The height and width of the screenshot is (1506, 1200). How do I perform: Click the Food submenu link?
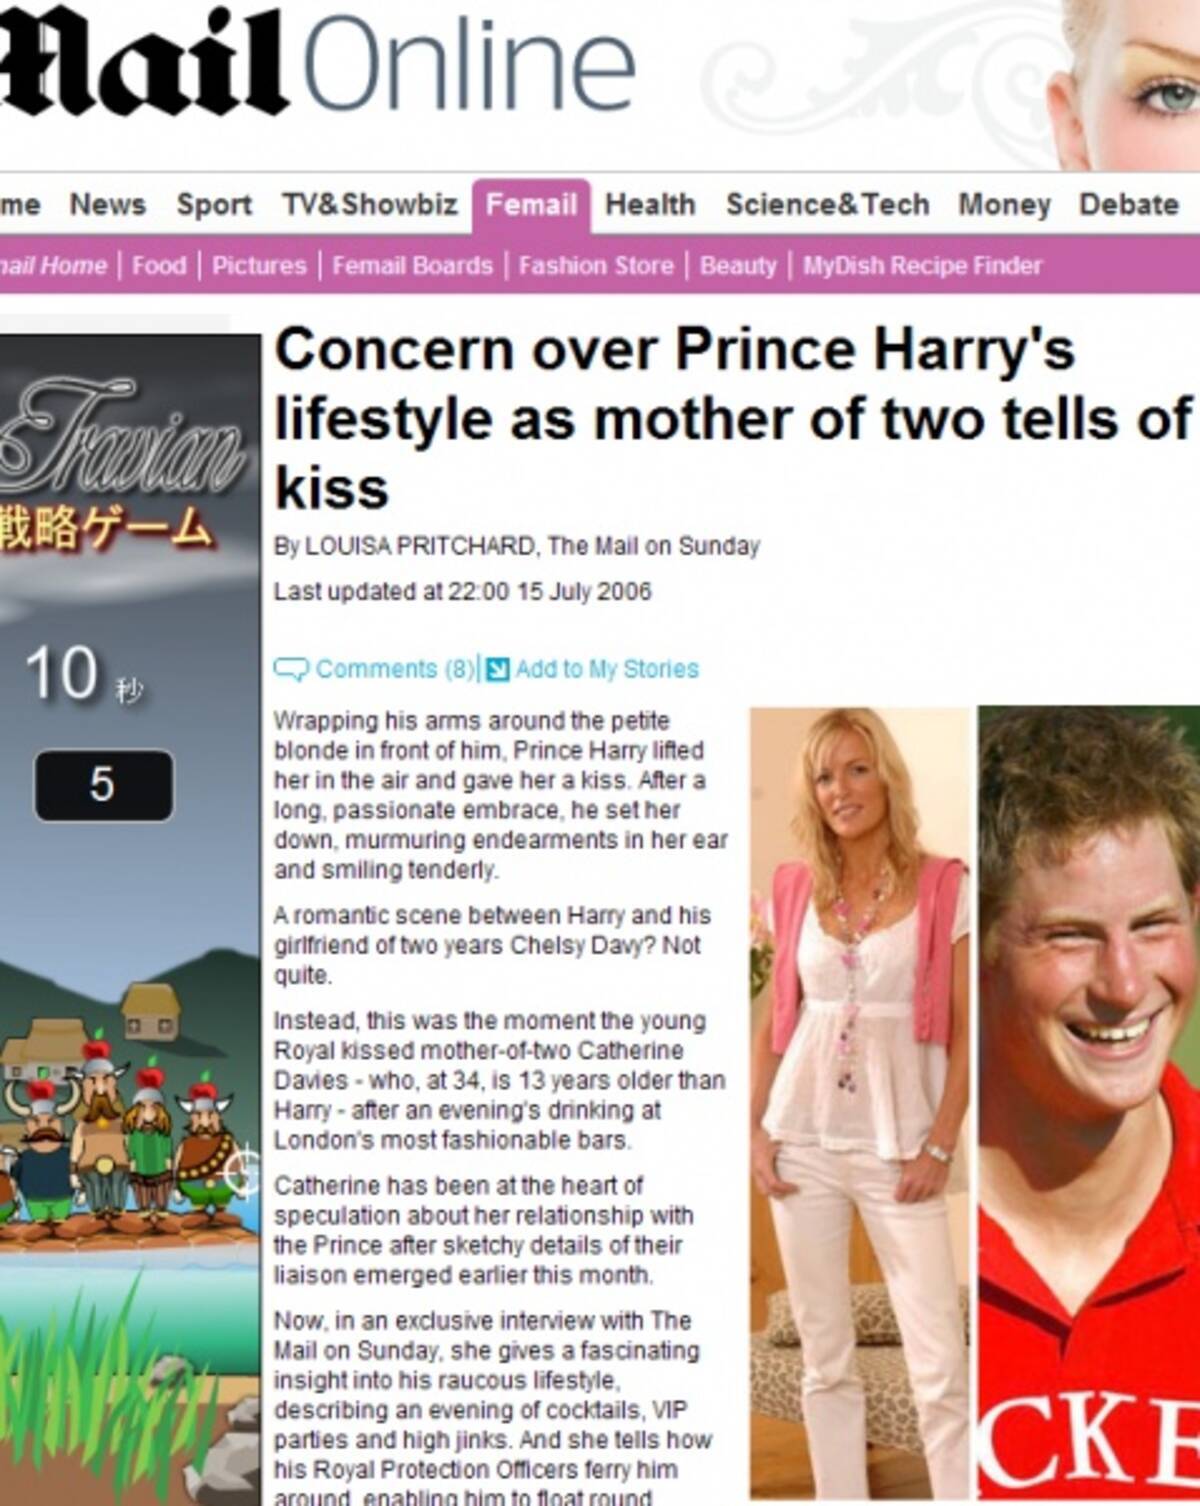tap(159, 266)
